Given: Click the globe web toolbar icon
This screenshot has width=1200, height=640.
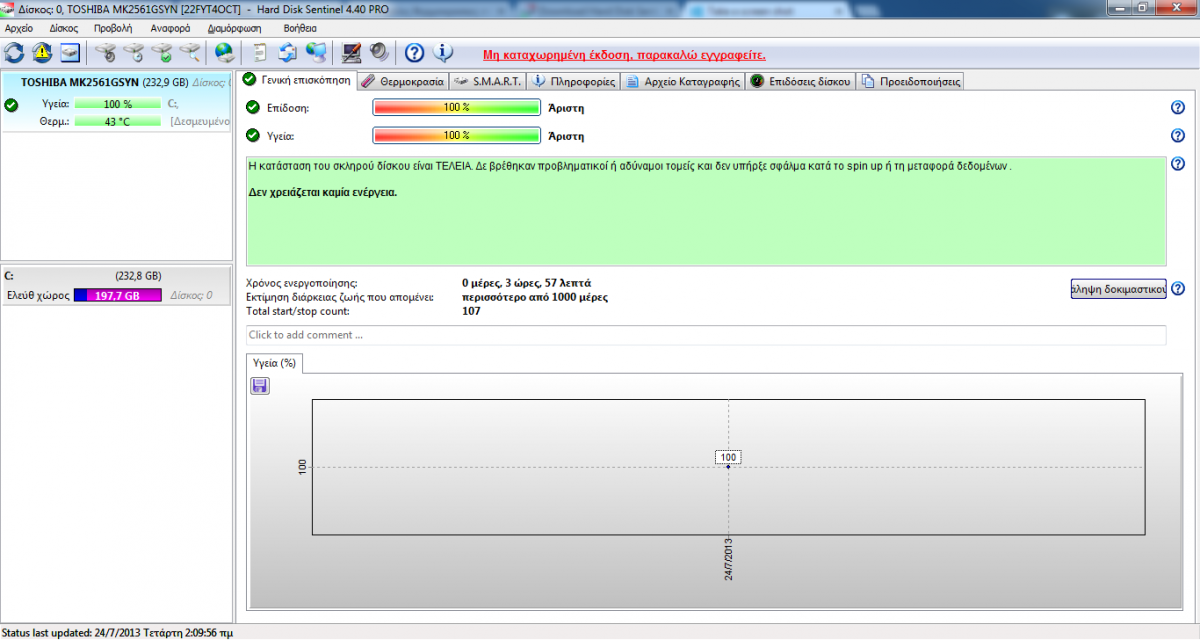Looking at the screenshot, I should tap(225, 52).
